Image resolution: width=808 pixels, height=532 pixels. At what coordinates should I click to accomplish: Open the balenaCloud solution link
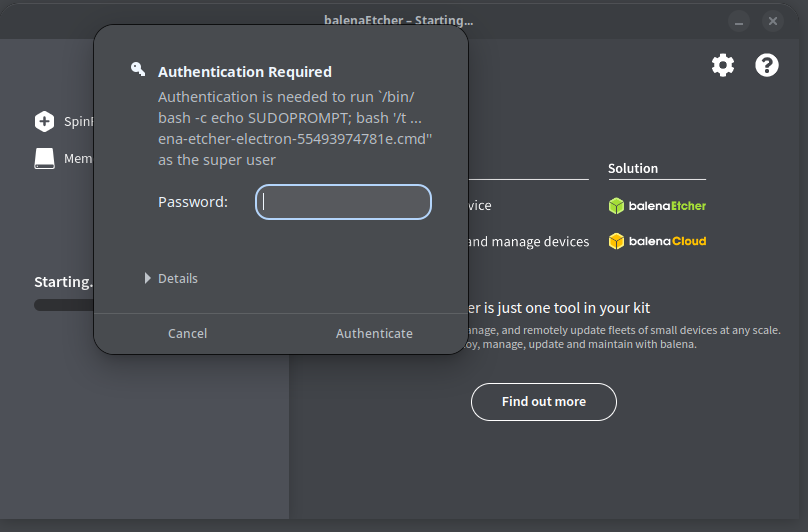(658, 241)
